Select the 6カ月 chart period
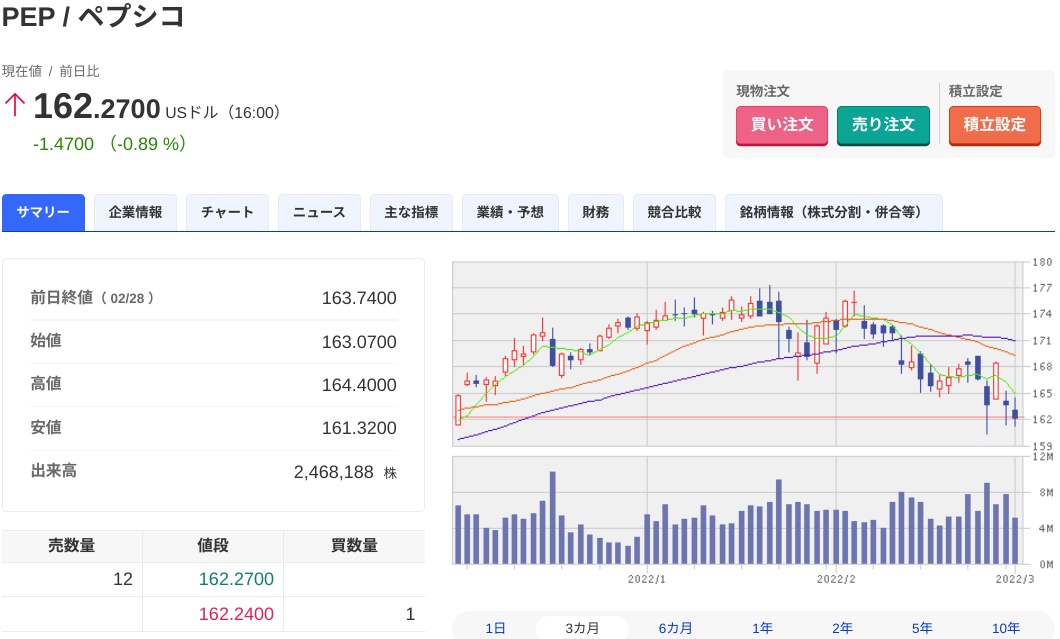1060x639 pixels. click(675, 628)
